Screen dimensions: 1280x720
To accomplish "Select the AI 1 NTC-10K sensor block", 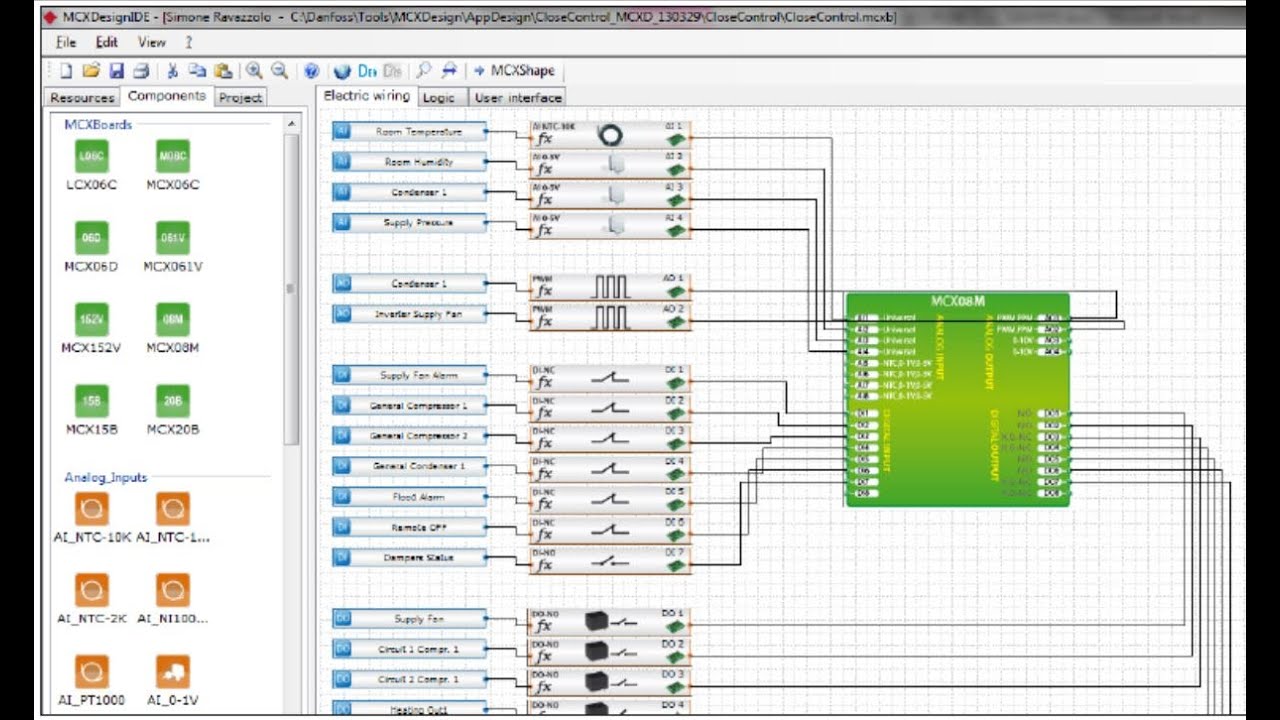I will (610, 135).
